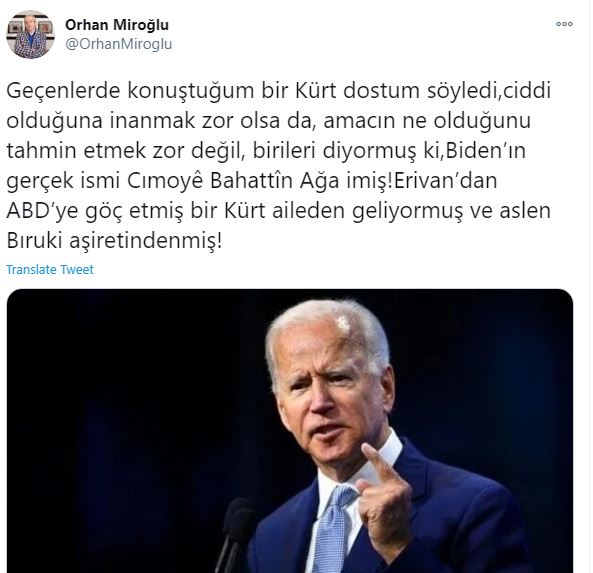Open Orhan Miroğlu's round profile avatar

pos(31,34)
